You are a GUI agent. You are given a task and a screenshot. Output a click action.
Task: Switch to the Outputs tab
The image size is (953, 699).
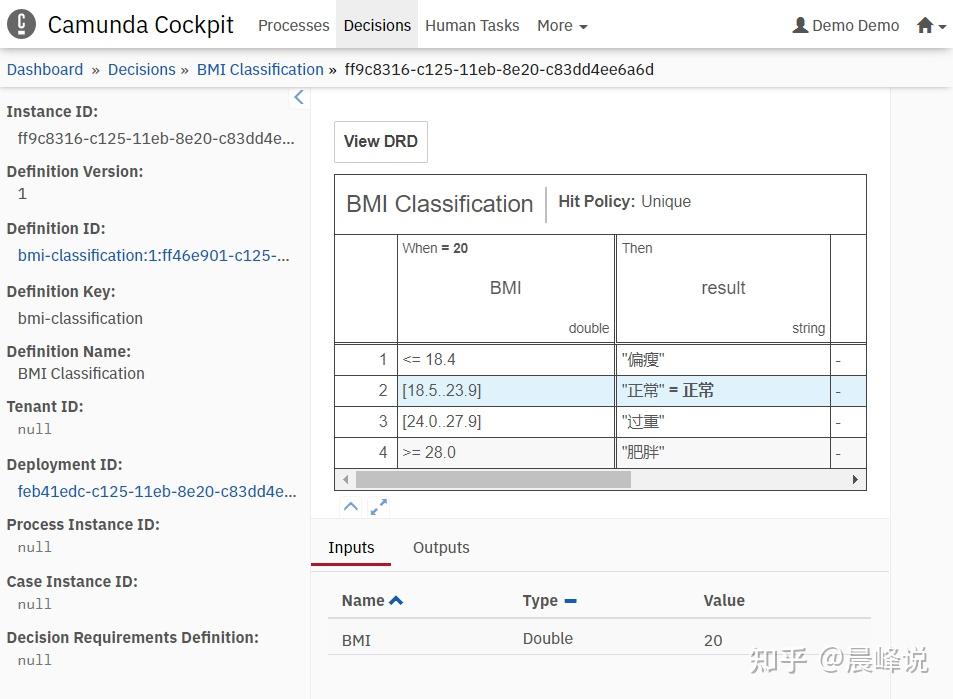441,547
